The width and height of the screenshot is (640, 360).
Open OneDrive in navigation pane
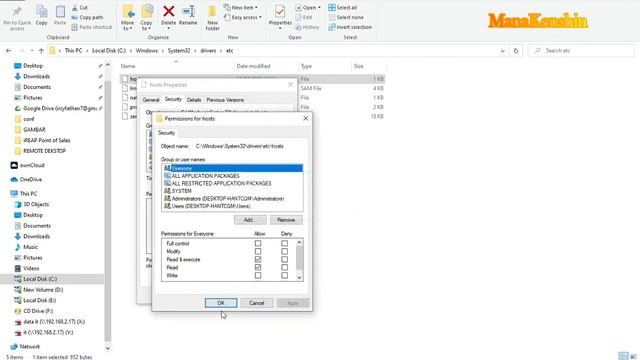(x=27, y=180)
